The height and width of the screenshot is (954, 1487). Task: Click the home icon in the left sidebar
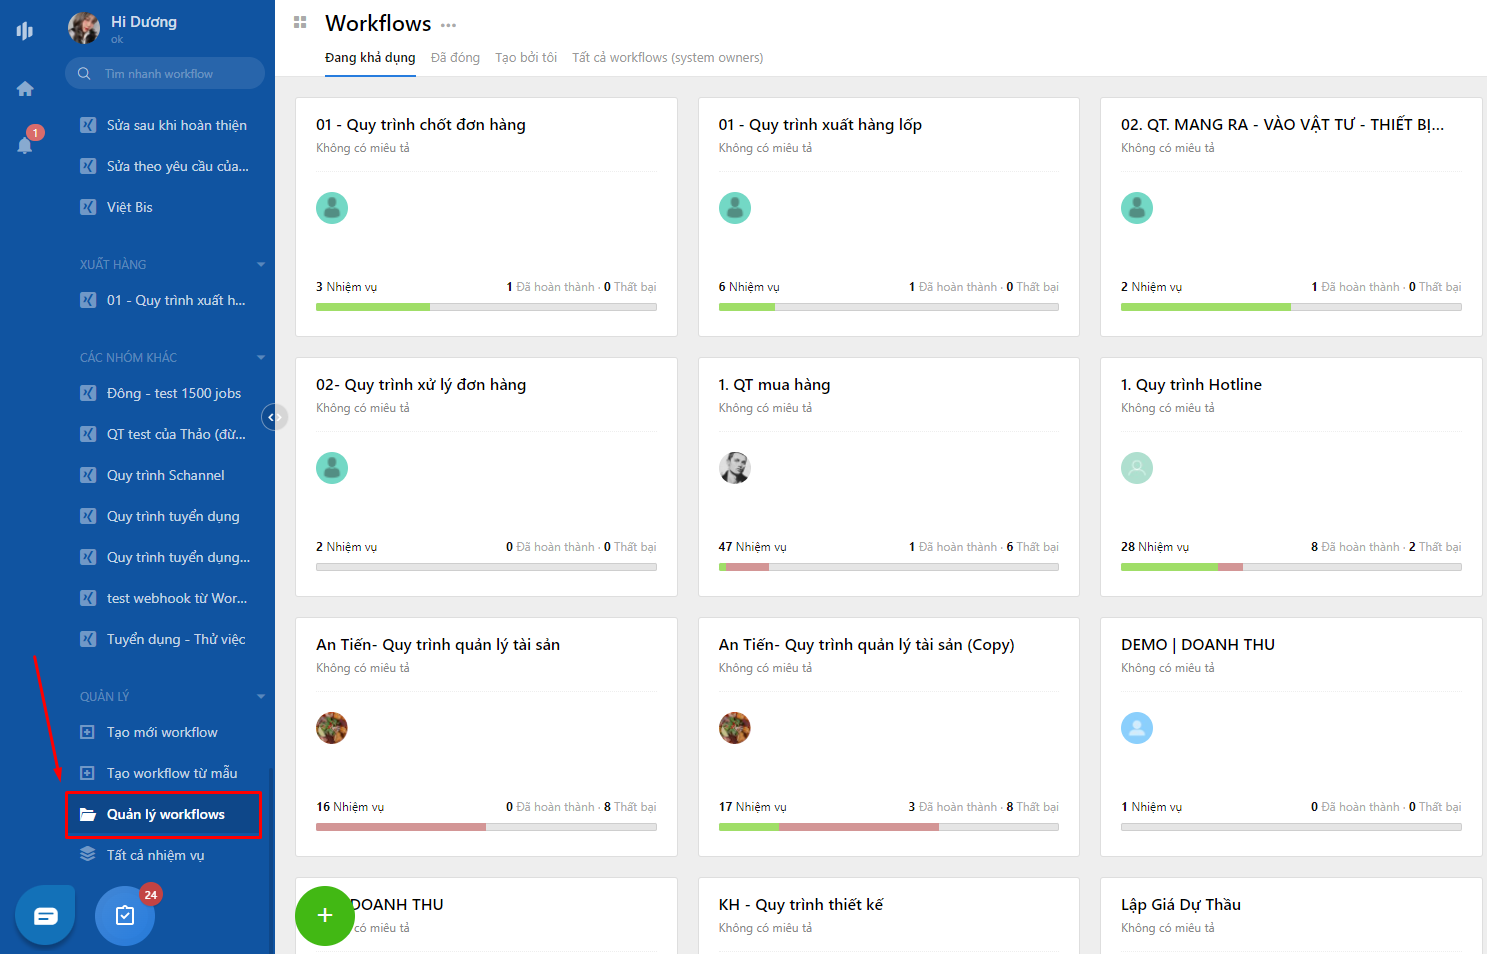24,88
